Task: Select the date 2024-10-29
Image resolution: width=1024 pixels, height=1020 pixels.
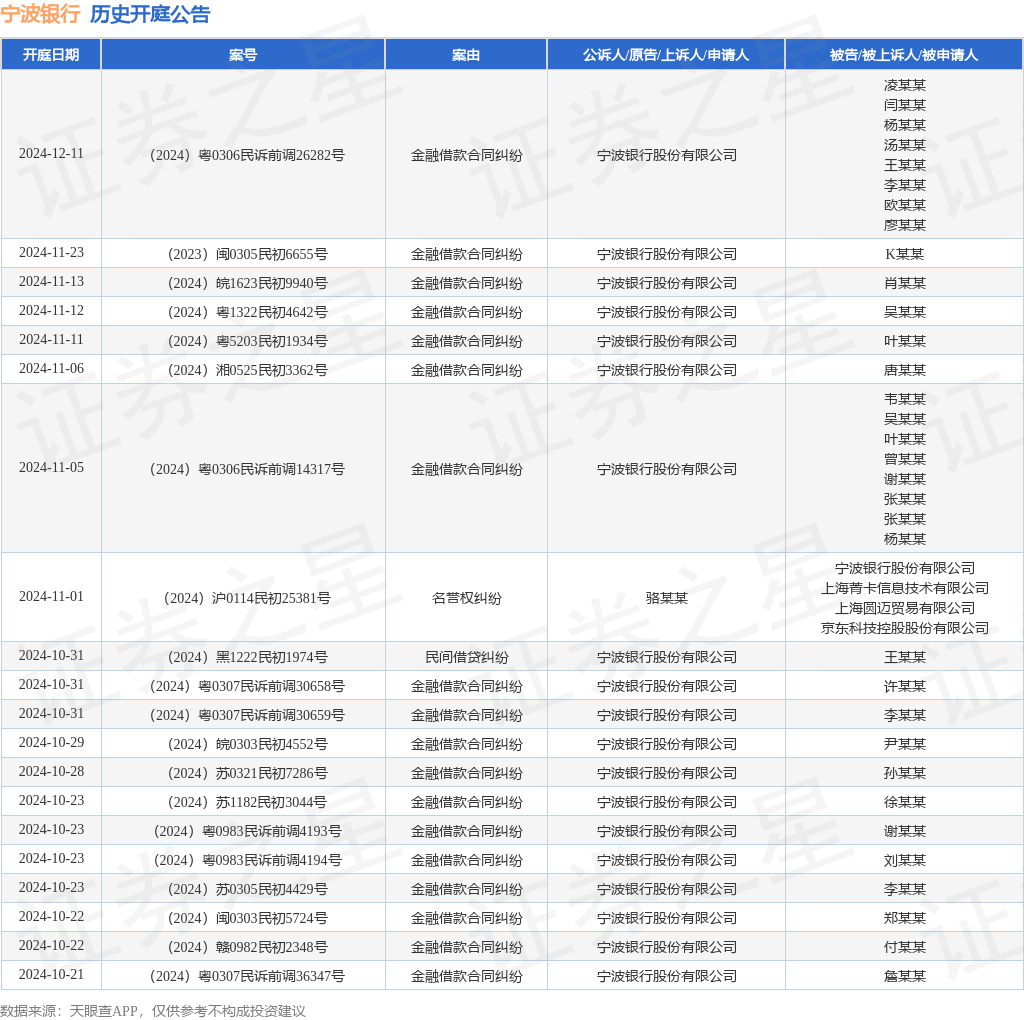Action: [51, 742]
